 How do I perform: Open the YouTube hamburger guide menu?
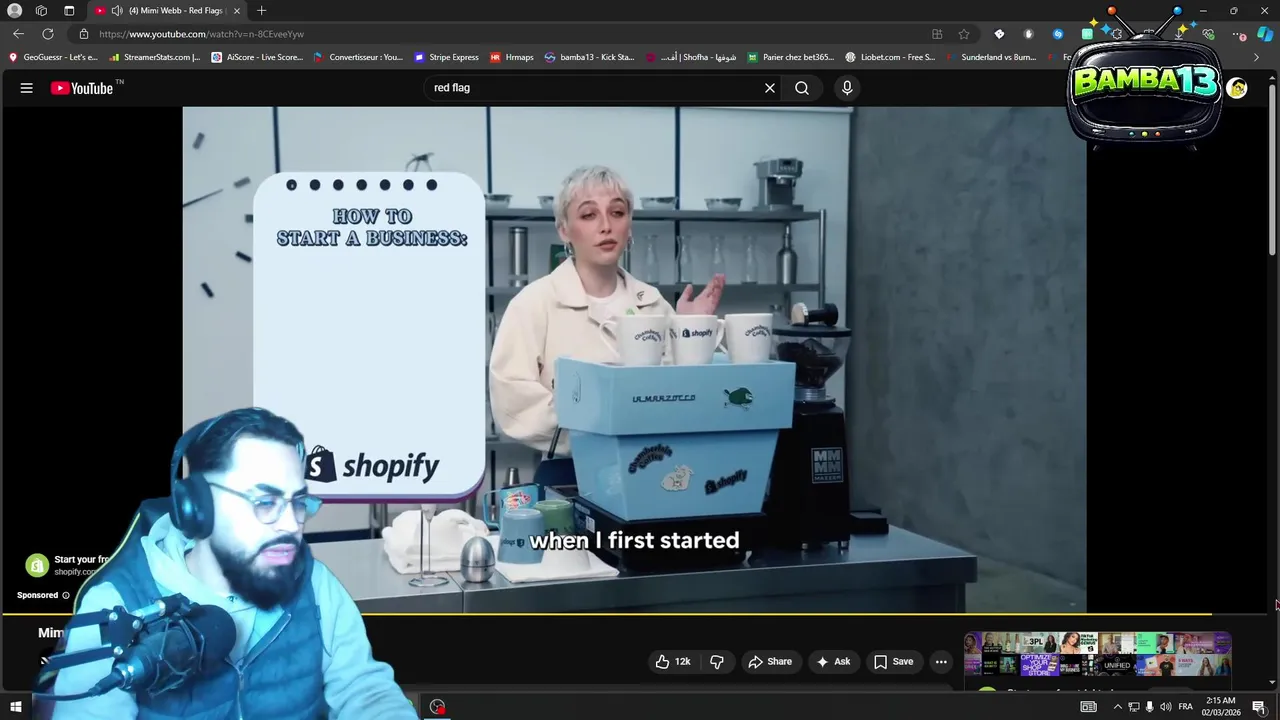(27, 88)
